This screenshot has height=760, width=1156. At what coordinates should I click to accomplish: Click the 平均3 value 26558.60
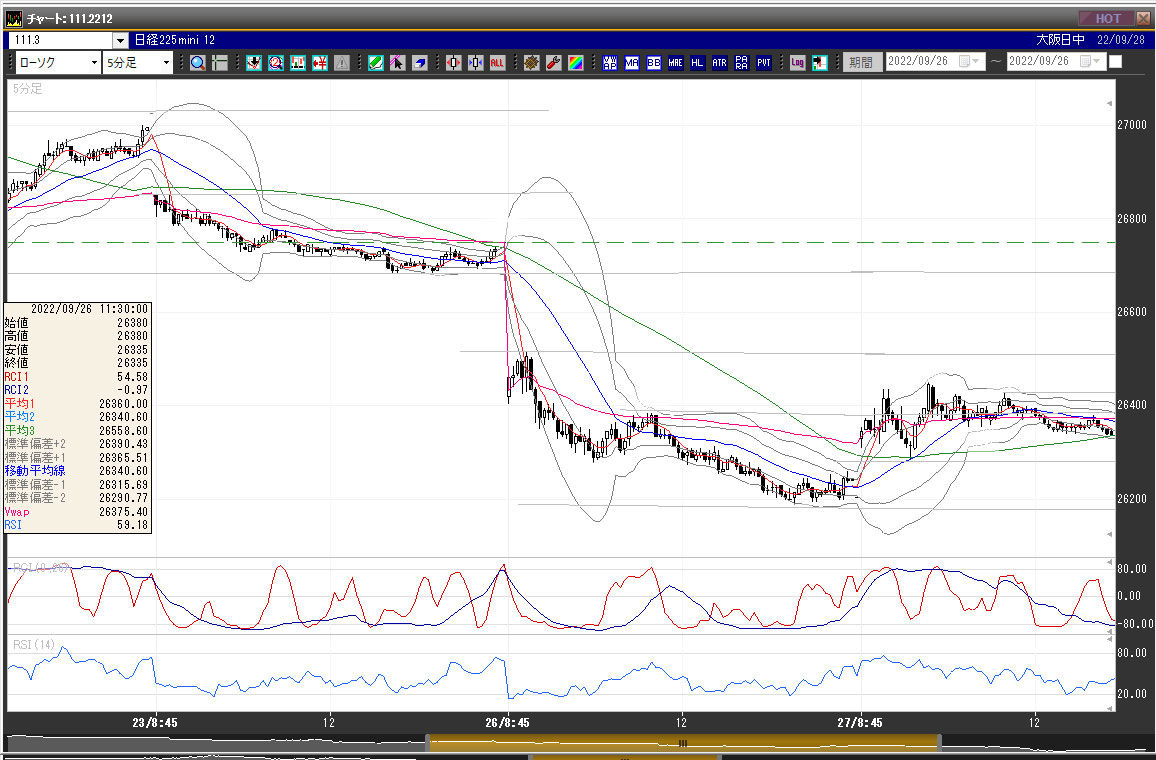123,430
